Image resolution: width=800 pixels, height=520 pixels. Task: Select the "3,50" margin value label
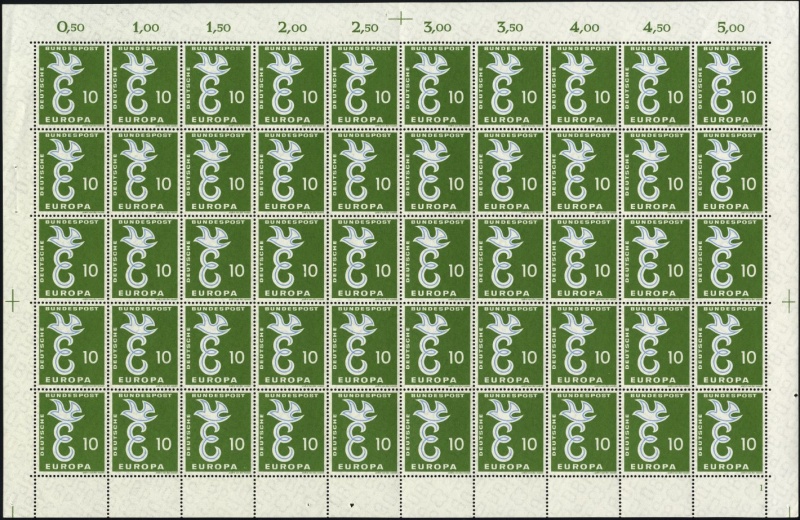click(x=512, y=21)
